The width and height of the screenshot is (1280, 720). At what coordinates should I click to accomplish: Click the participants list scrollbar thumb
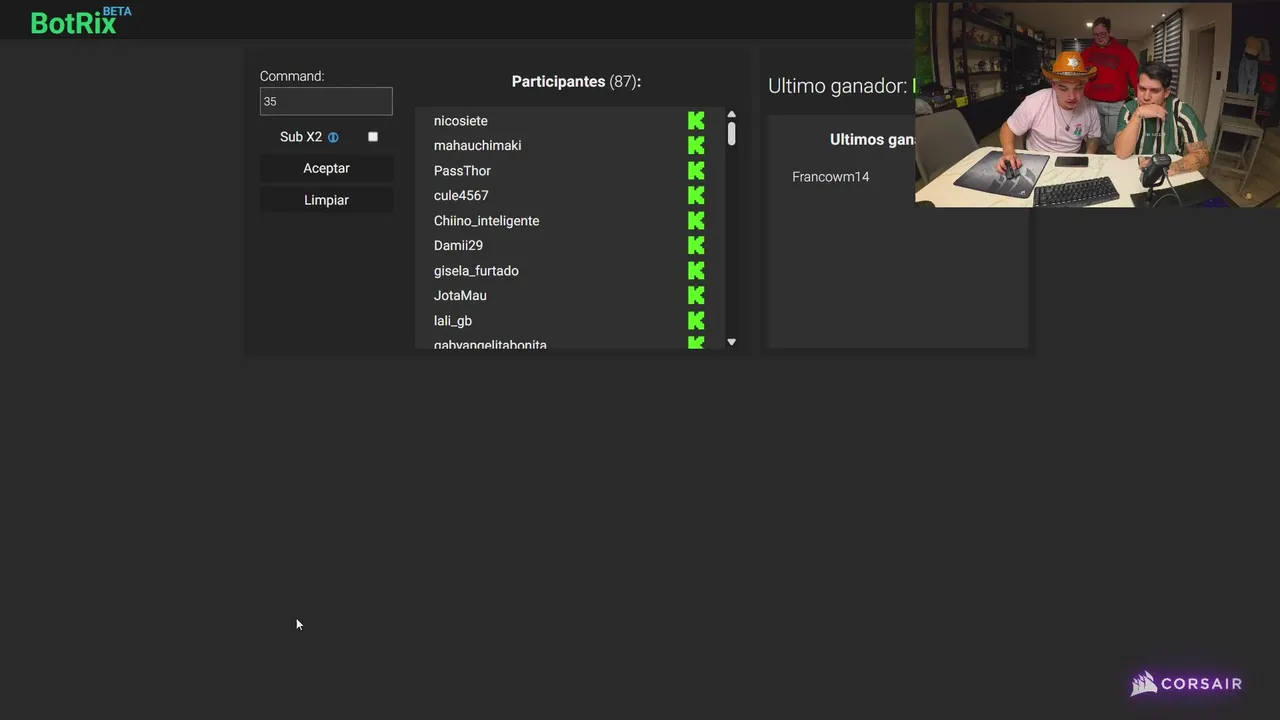tap(731, 133)
